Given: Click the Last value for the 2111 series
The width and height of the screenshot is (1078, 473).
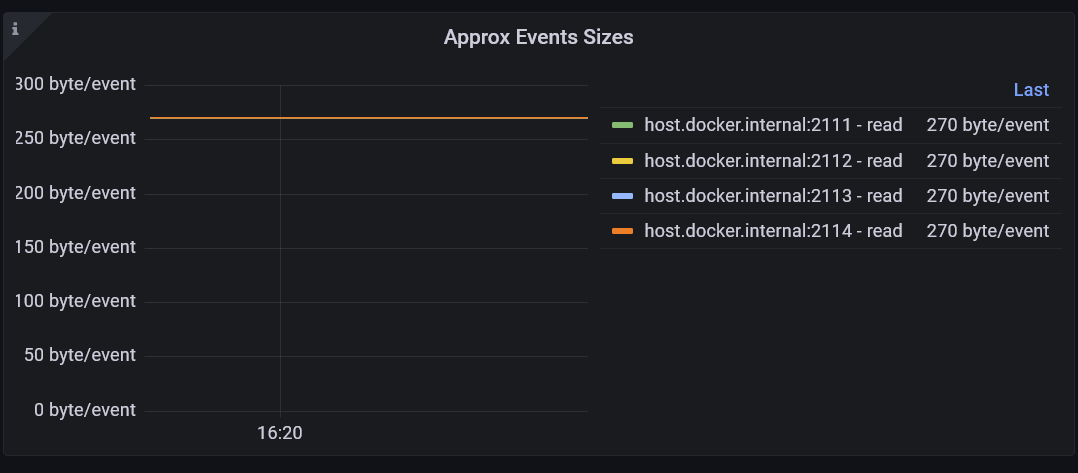Looking at the screenshot, I should [x=987, y=126].
